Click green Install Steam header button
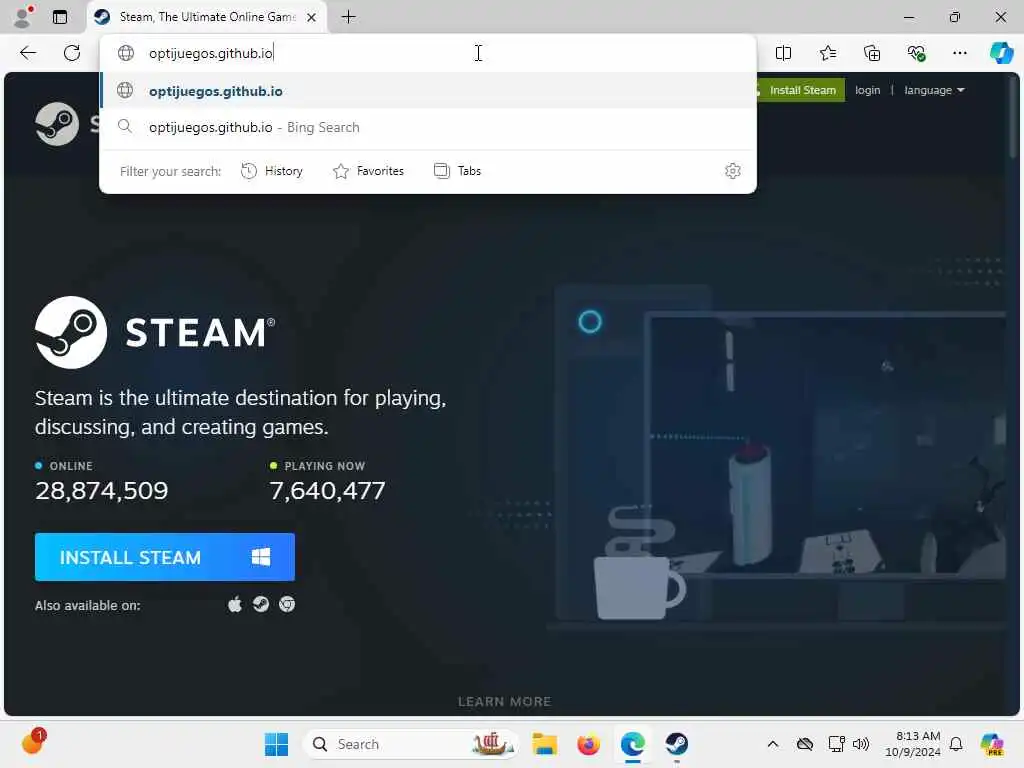 point(801,90)
